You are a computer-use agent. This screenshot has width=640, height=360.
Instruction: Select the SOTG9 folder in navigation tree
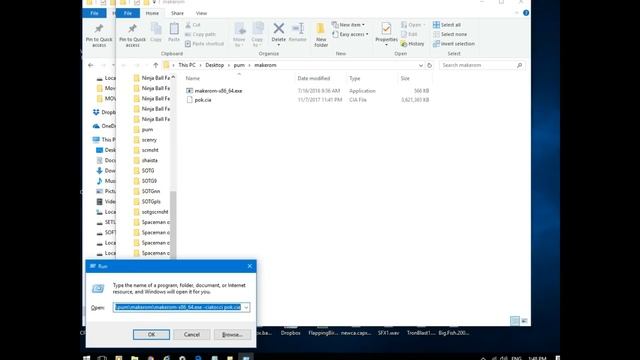tap(149, 181)
